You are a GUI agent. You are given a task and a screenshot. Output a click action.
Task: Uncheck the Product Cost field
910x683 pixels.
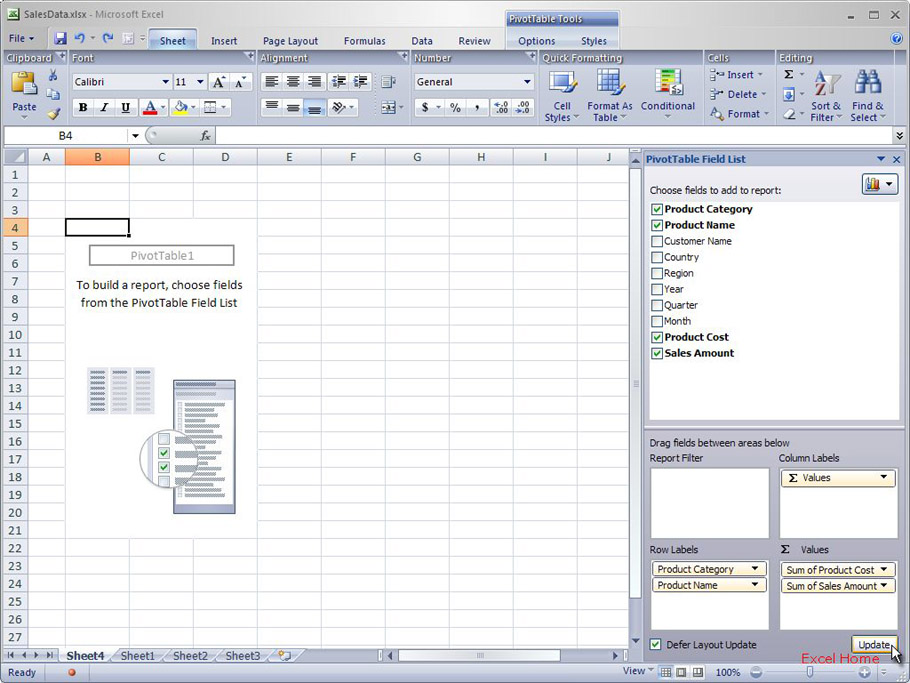click(657, 337)
